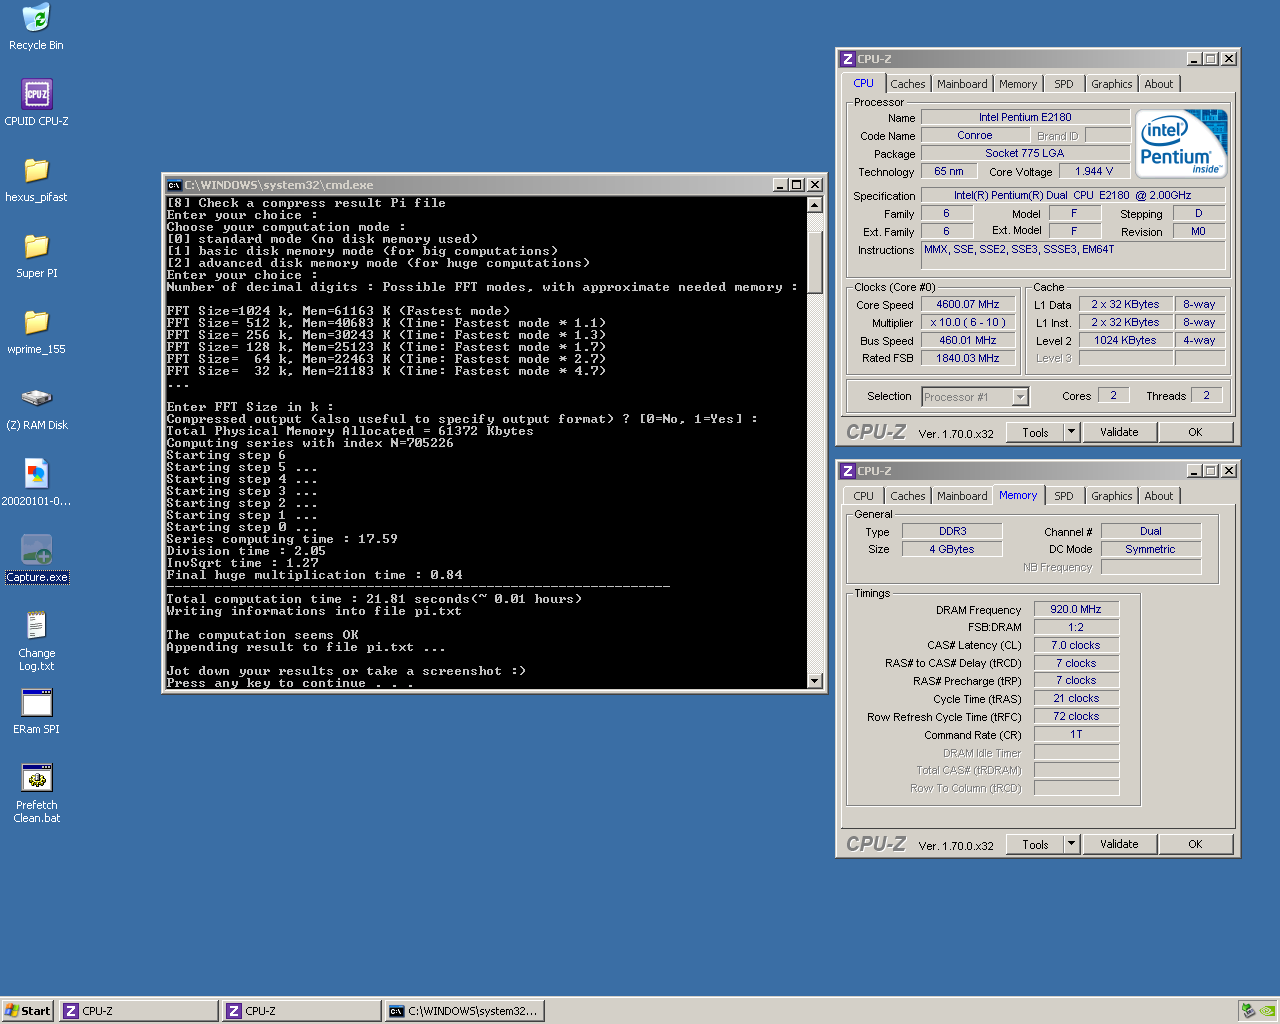1280x1024 pixels.
Task: Click the Multiplier x 10.0 ( 6 - 10 ) value
Action: (968, 322)
